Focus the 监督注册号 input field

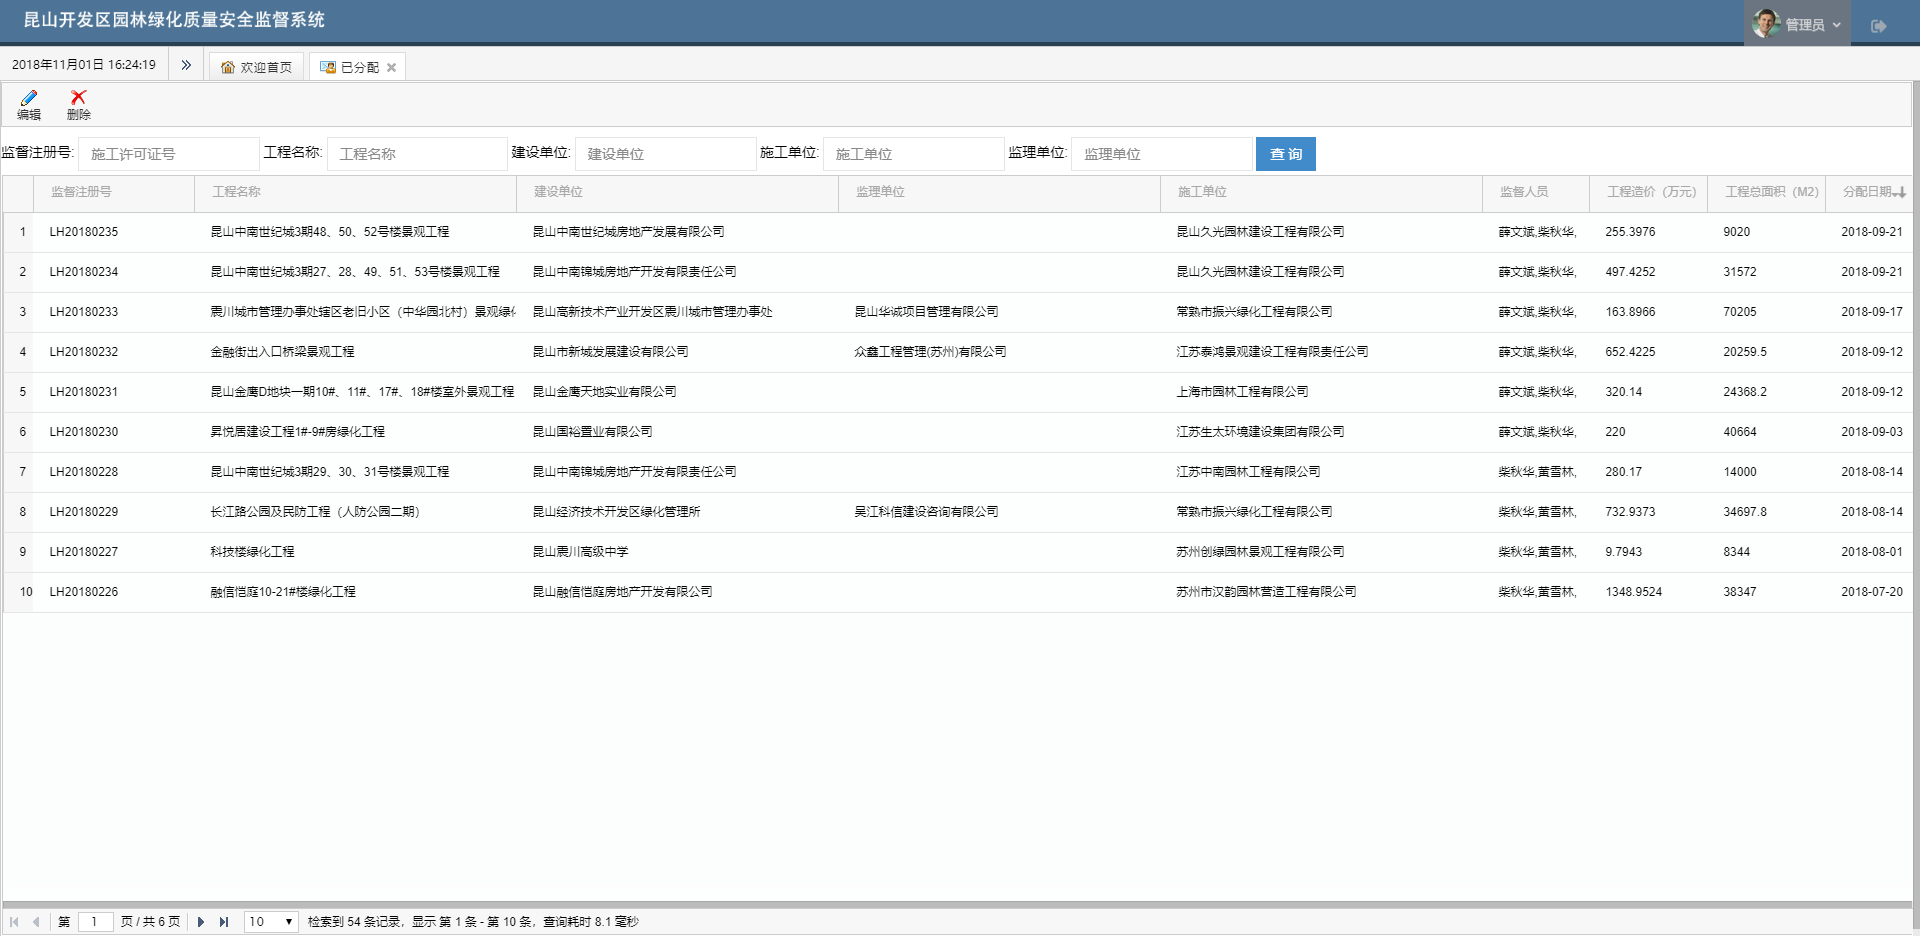tap(168, 154)
